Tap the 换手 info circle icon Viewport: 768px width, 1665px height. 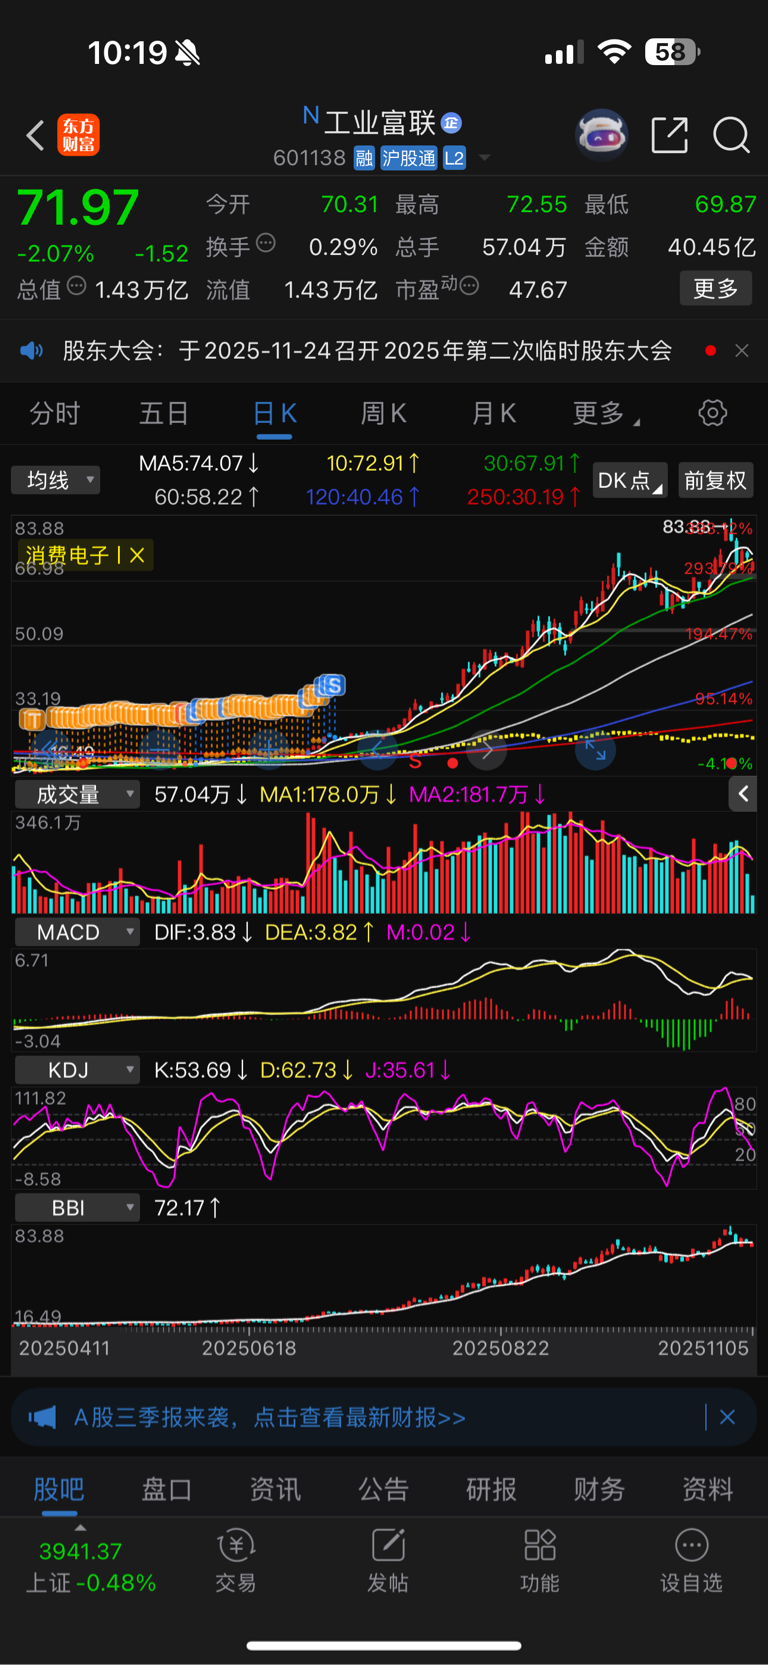(266, 243)
